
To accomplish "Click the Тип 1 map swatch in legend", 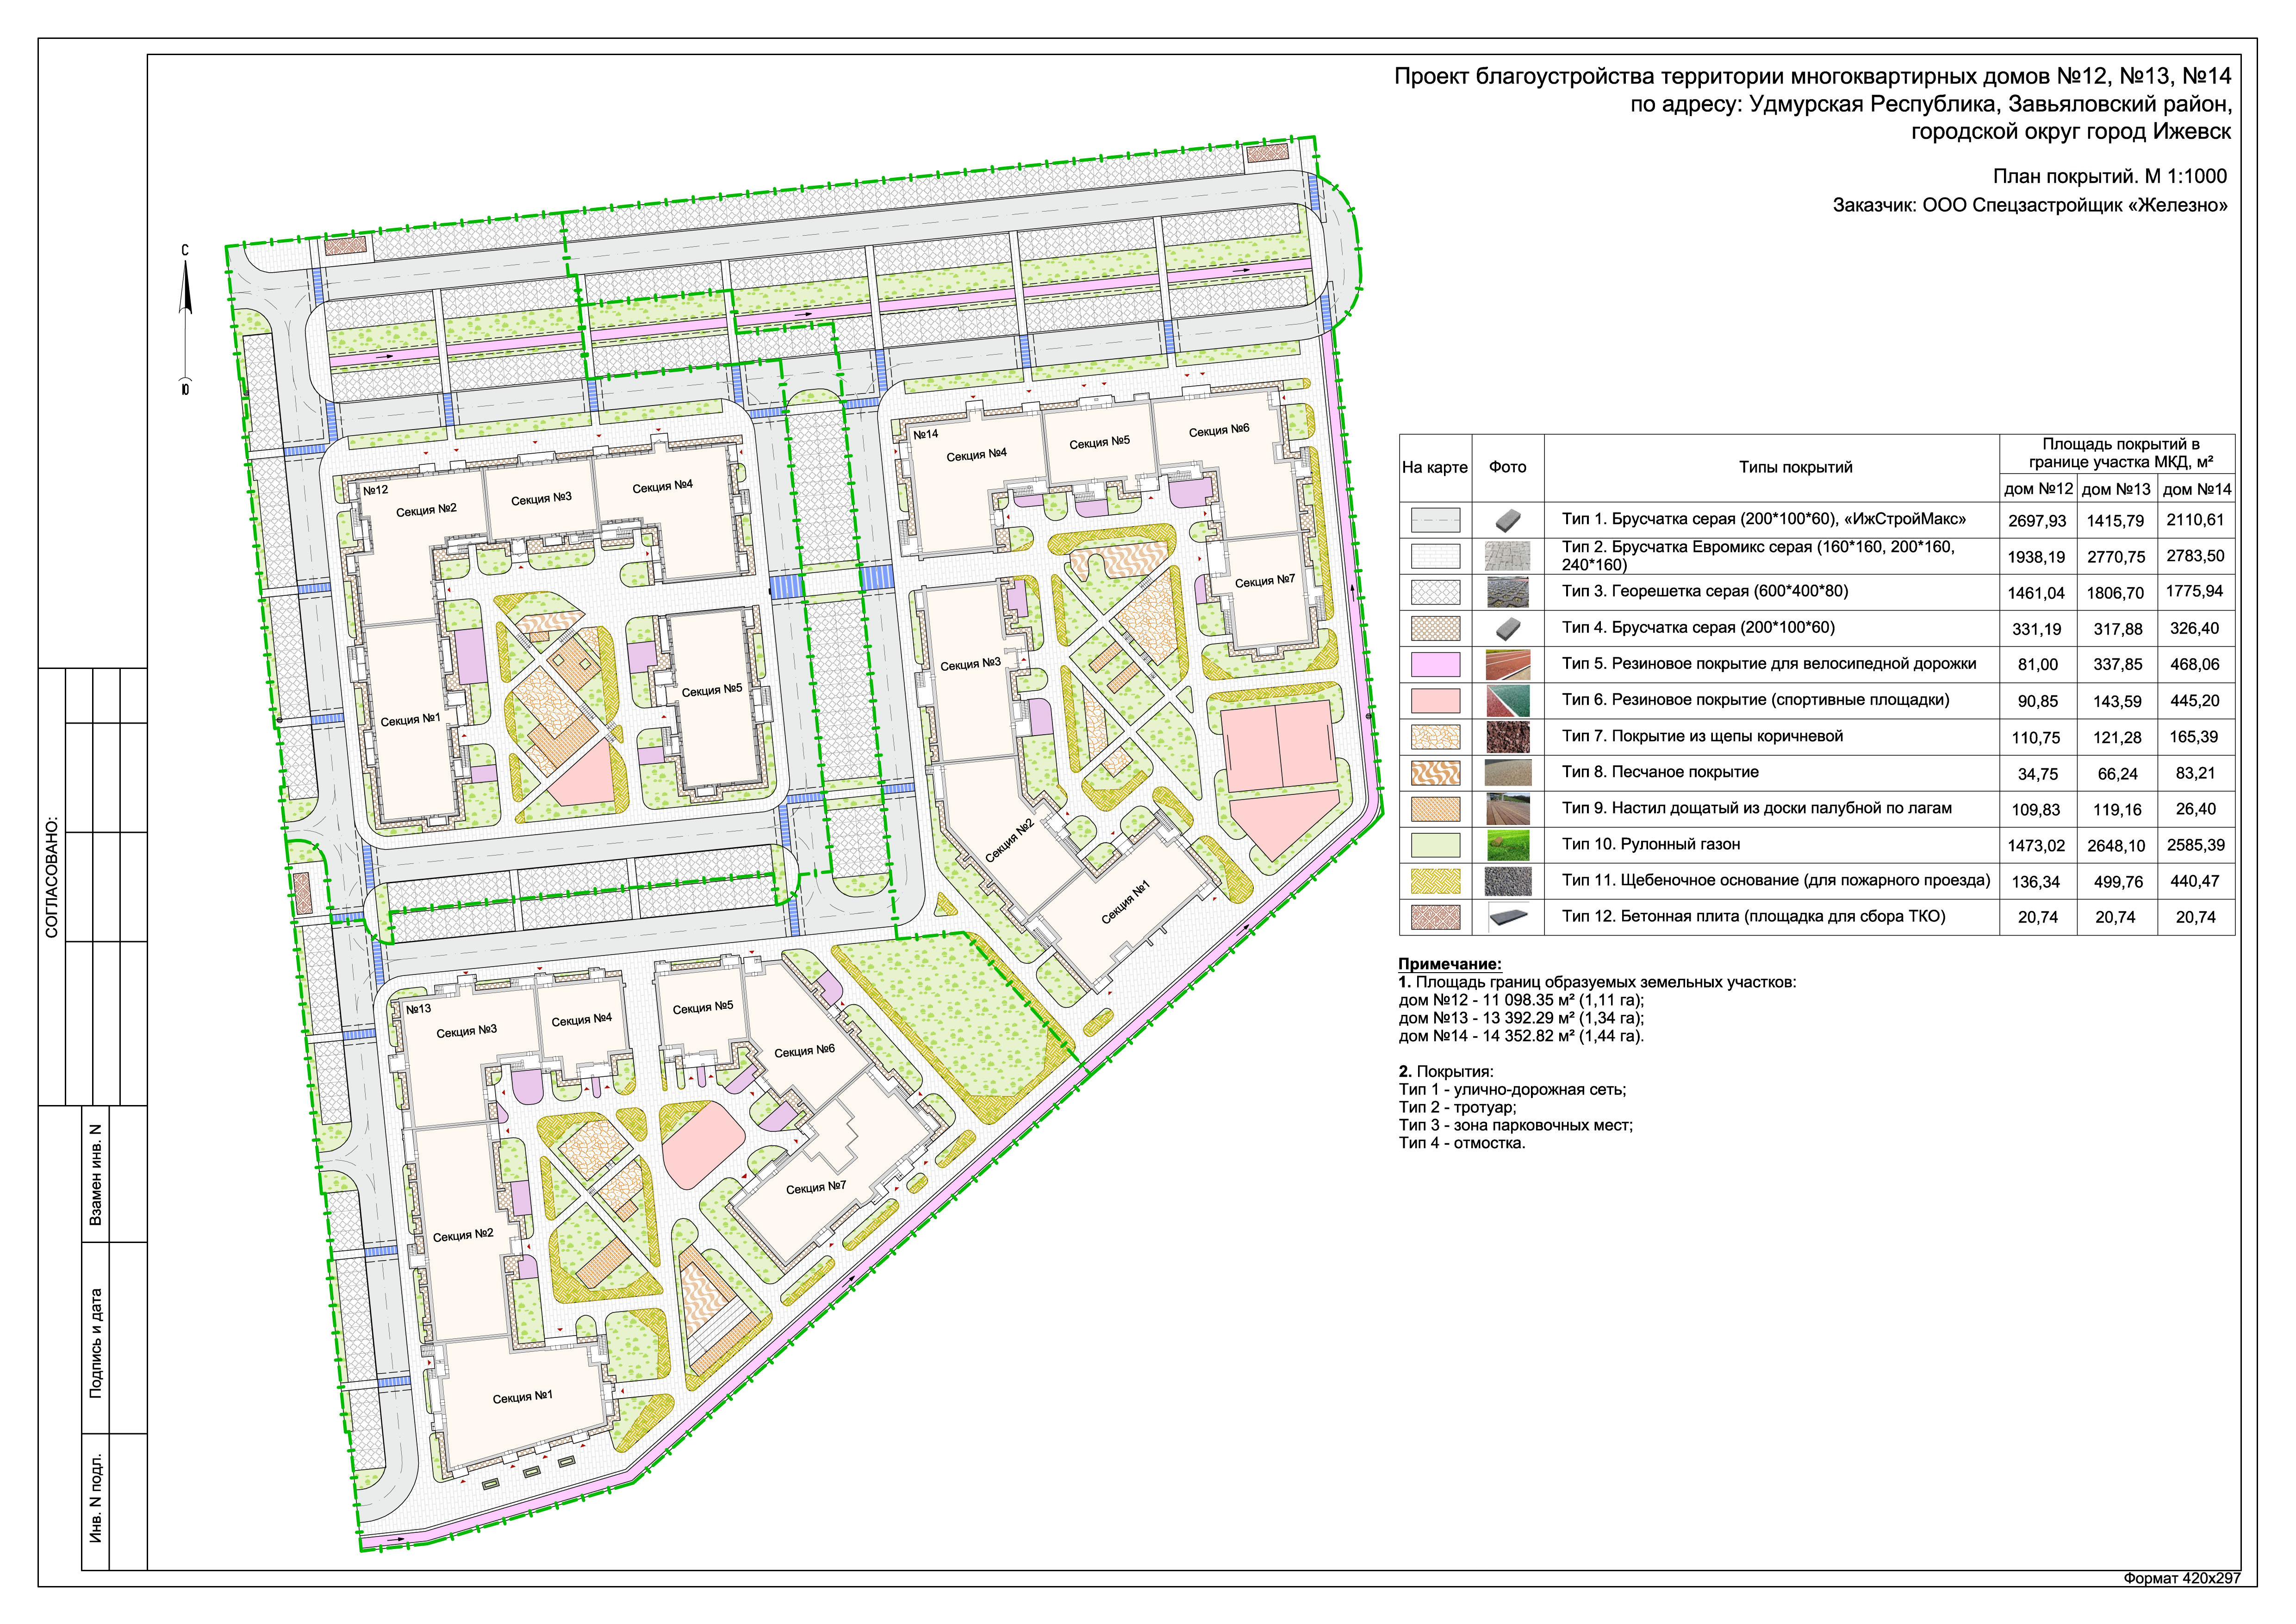I will (x=1435, y=520).
